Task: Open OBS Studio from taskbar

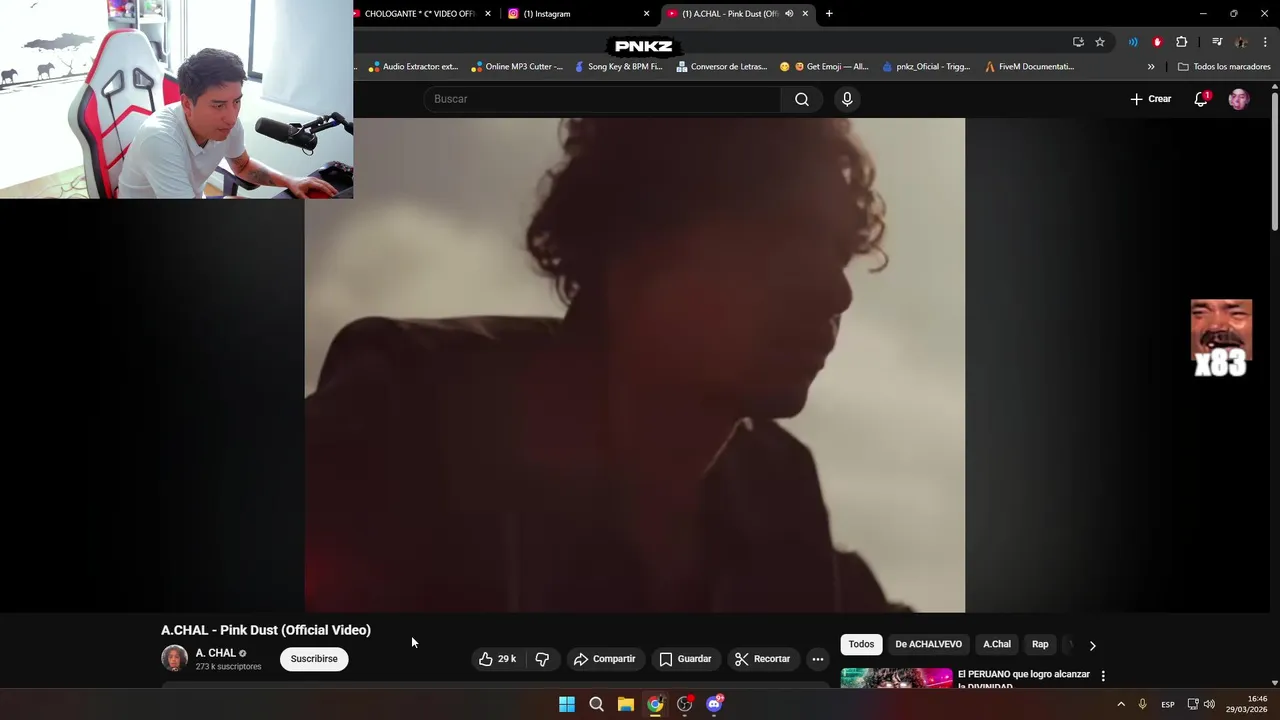Action: 684,704
